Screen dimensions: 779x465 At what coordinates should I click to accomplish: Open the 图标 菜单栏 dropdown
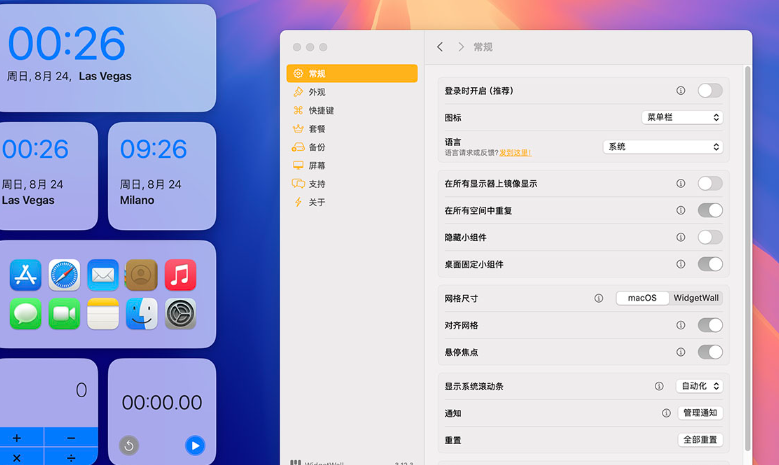point(682,117)
